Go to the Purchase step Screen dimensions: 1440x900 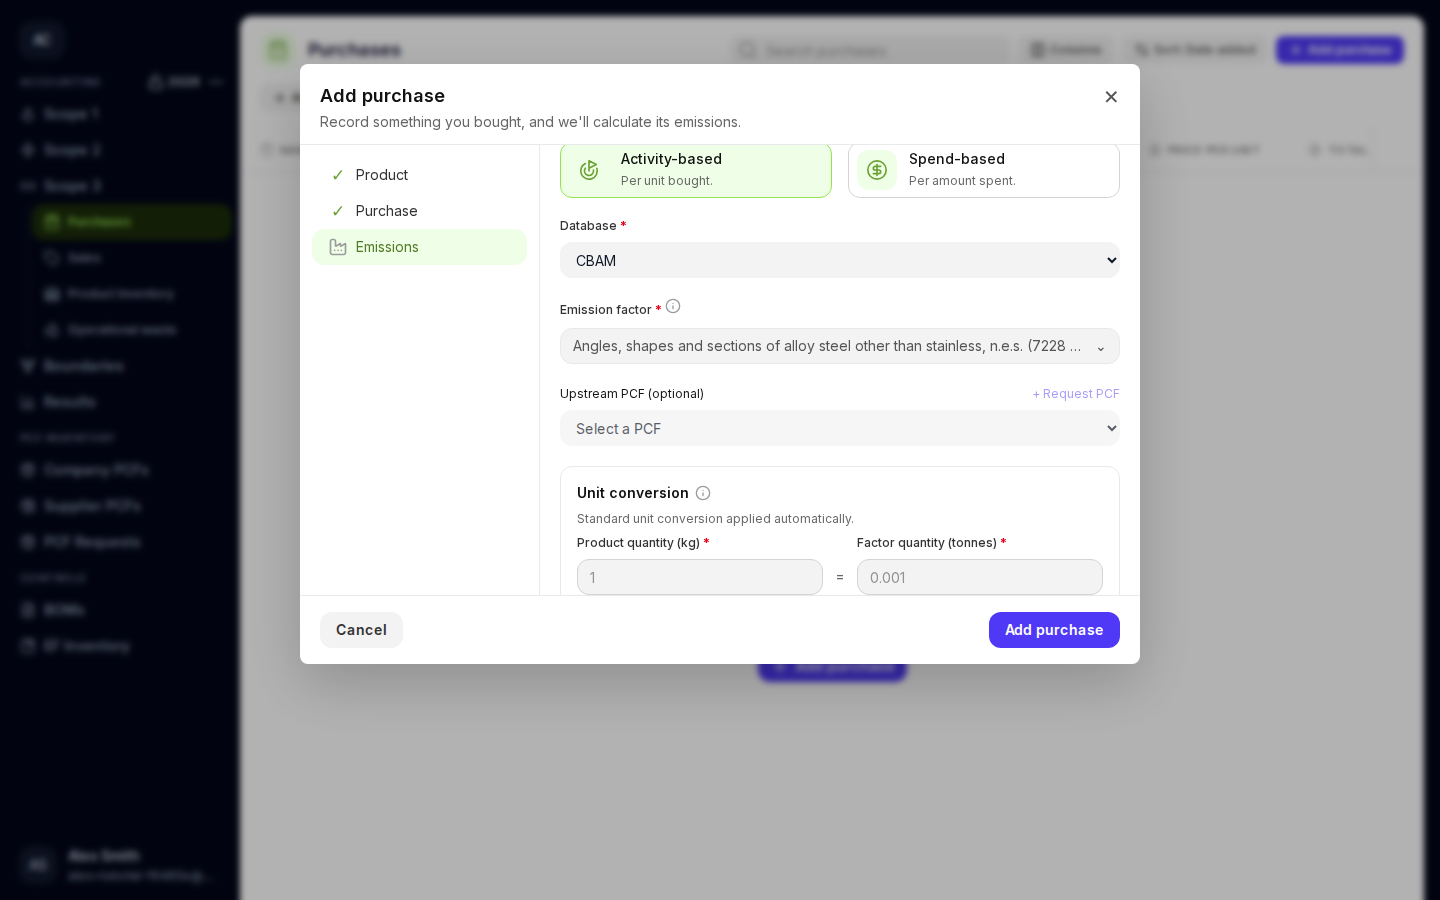pos(419,211)
